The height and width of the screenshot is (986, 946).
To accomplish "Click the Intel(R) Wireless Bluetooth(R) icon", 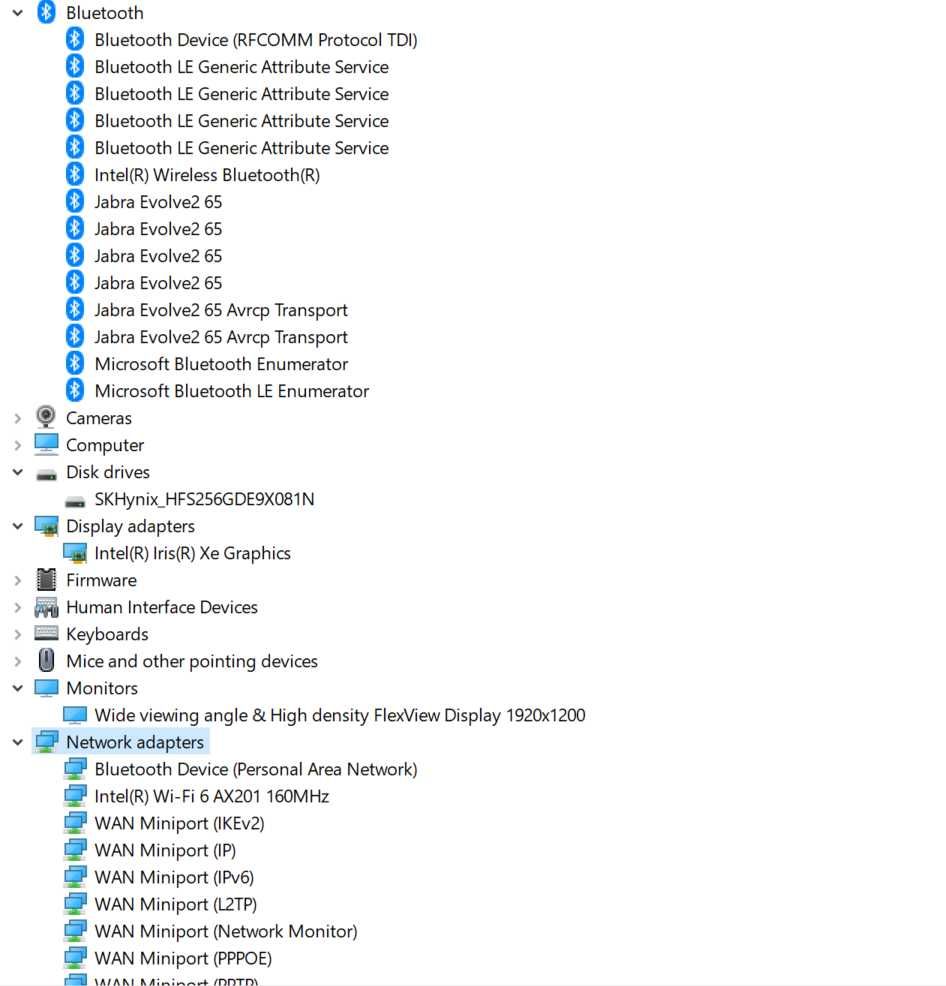I will [x=75, y=175].
